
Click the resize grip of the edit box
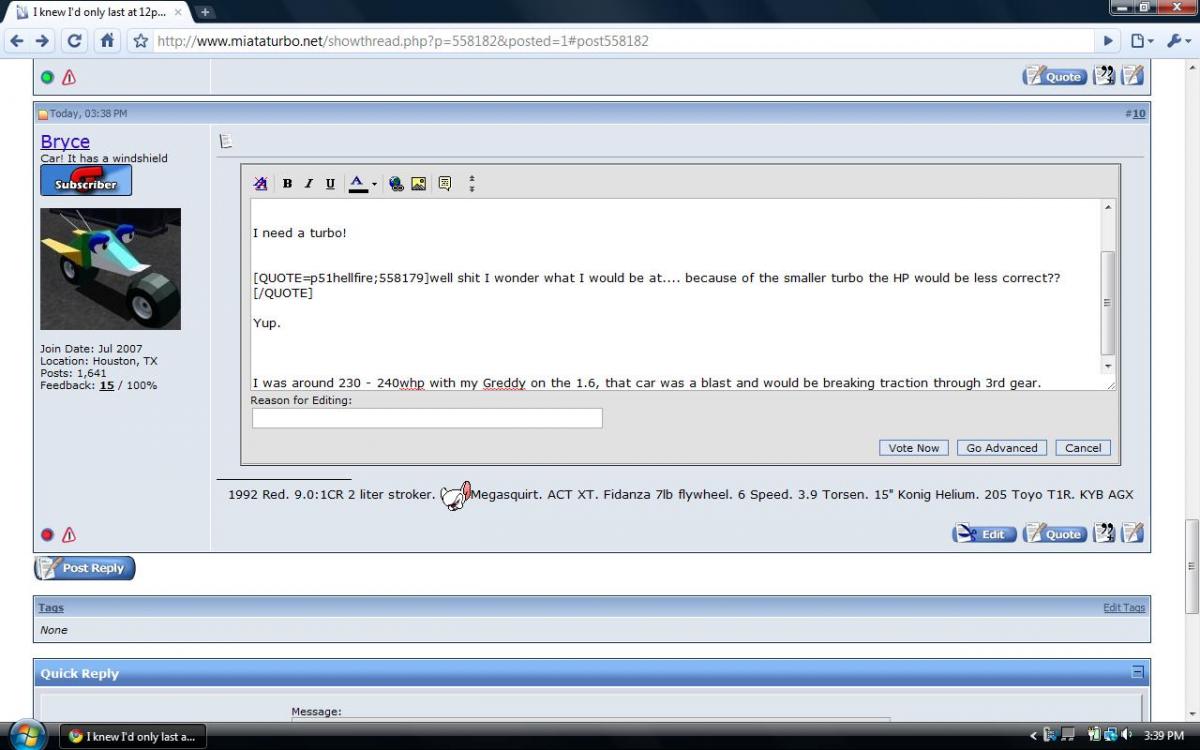click(x=1110, y=384)
